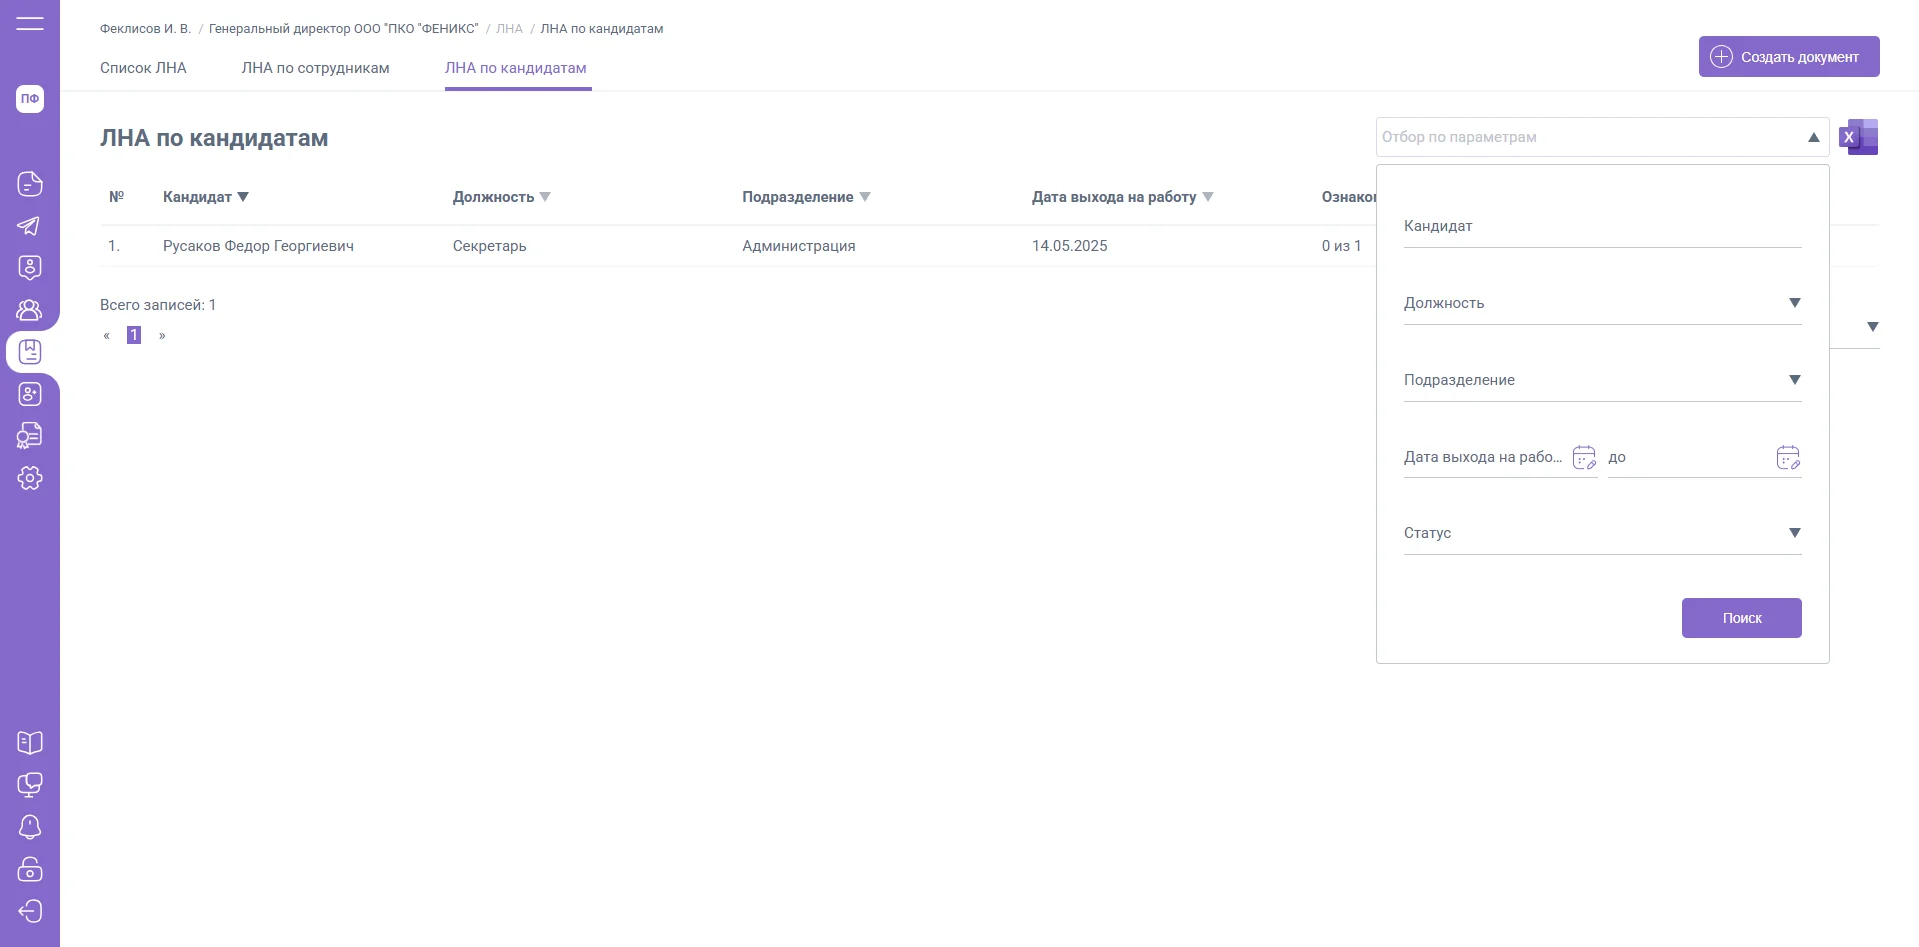
Task: Click the Кандидат filter input field
Action: pyautogui.click(x=1601, y=227)
